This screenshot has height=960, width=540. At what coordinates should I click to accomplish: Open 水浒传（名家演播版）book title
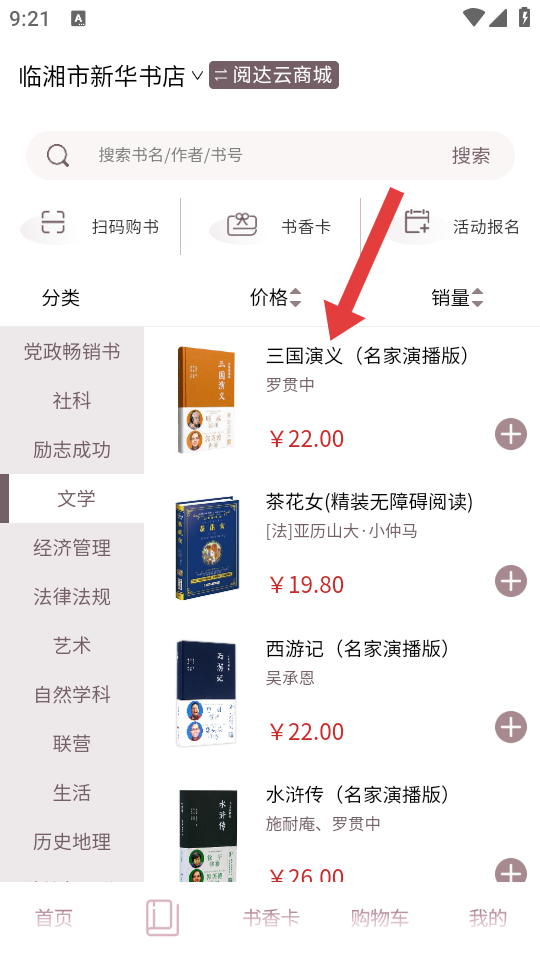click(x=358, y=794)
